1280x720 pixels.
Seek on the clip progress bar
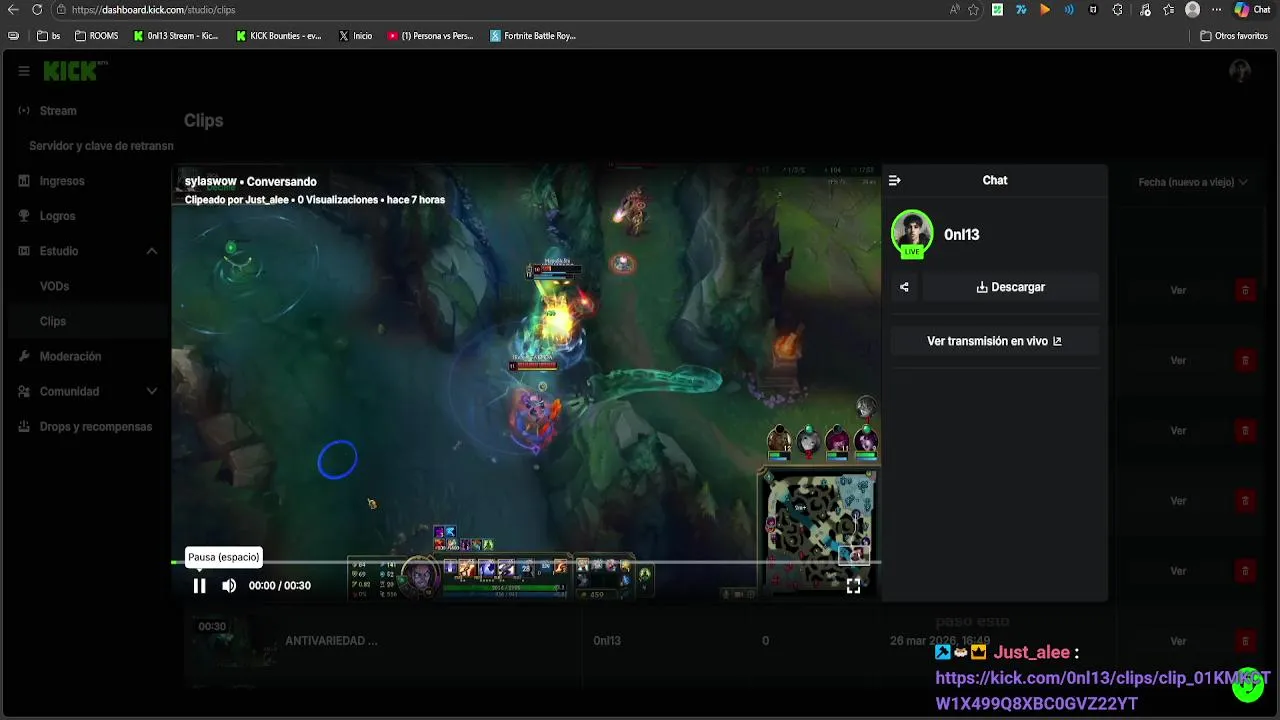(526, 562)
